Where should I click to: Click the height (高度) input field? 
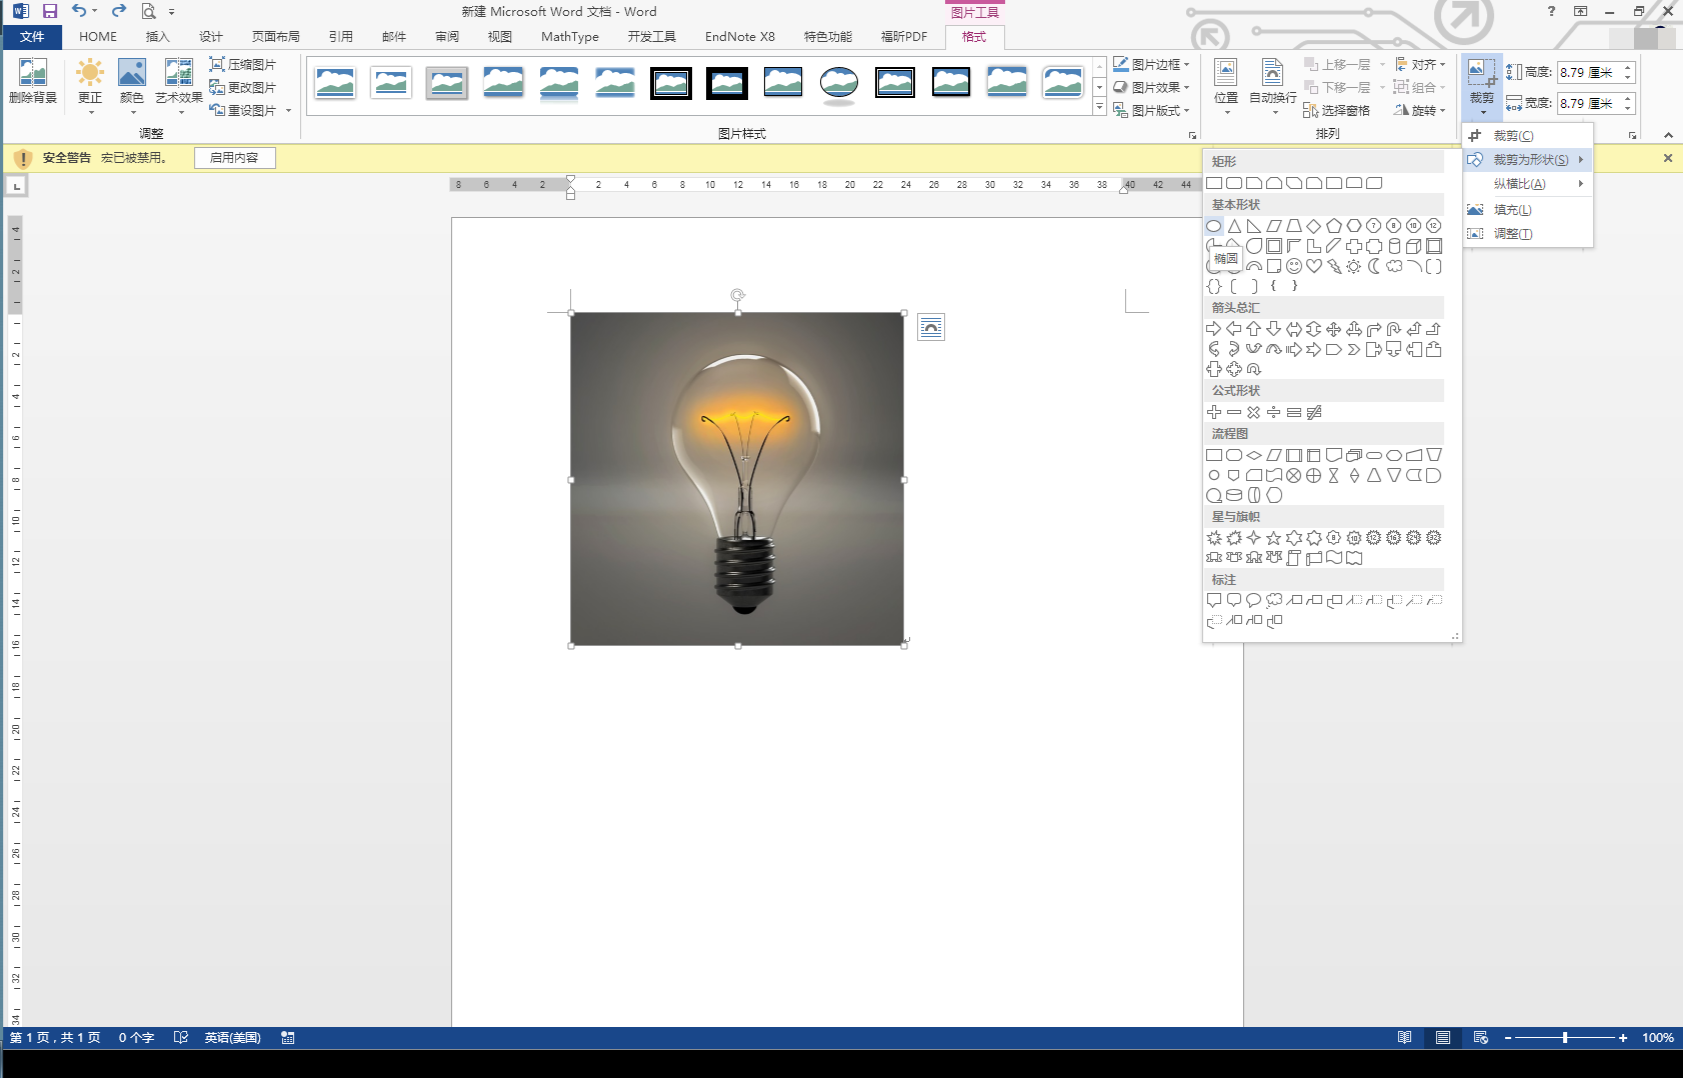pyautogui.click(x=1588, y=73)
